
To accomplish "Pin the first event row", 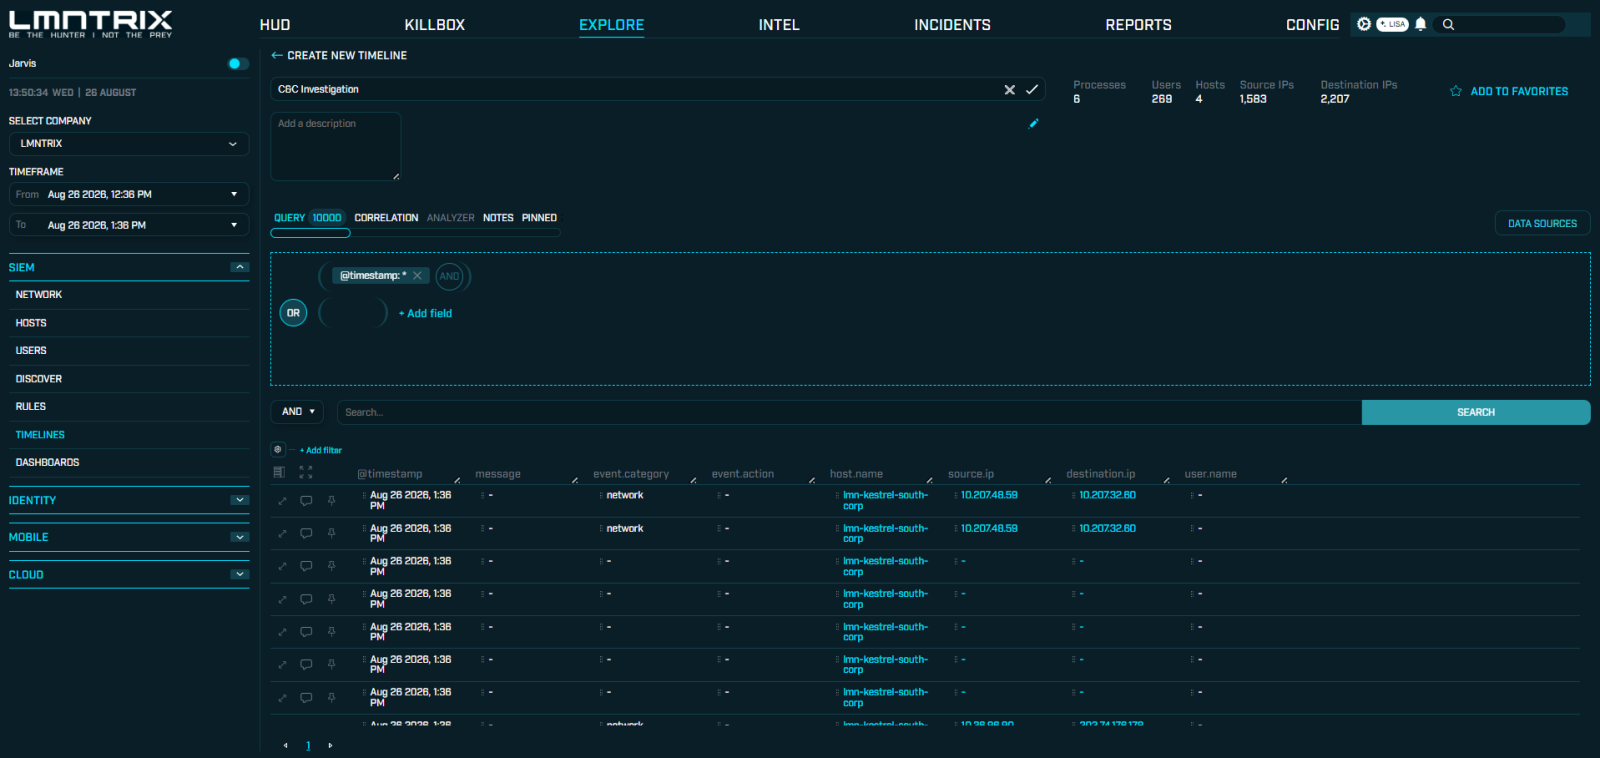I will (x=331, y=501).
